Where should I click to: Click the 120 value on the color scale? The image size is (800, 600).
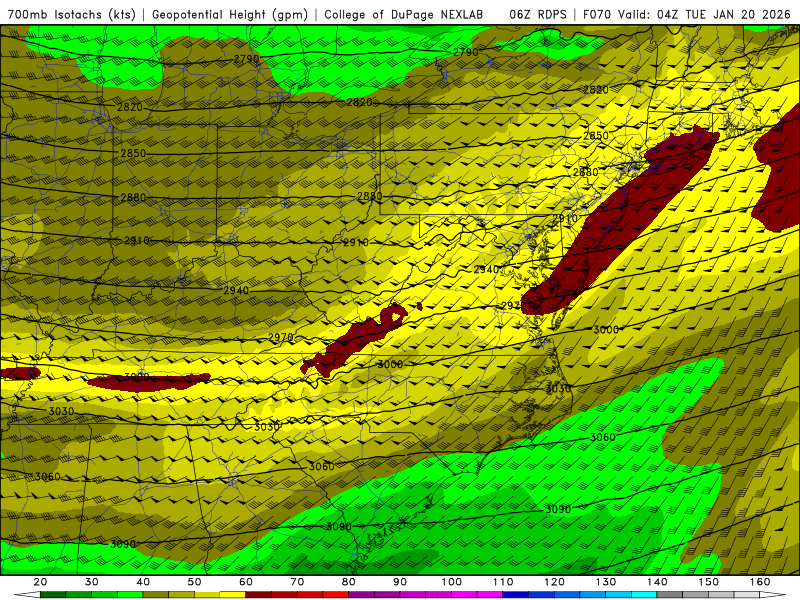pos(554,582)
